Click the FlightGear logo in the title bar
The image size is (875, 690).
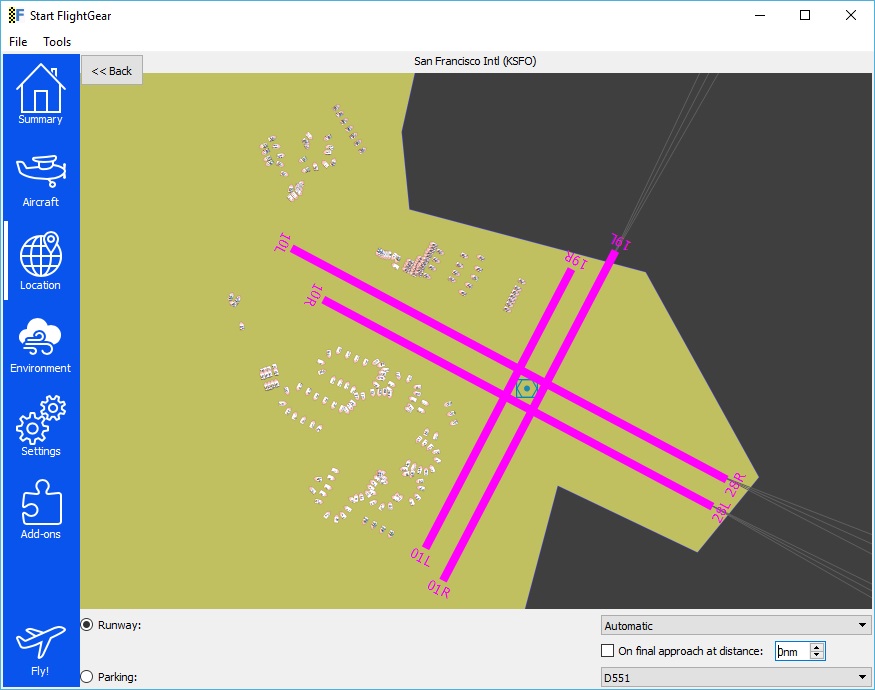(16, 15)
